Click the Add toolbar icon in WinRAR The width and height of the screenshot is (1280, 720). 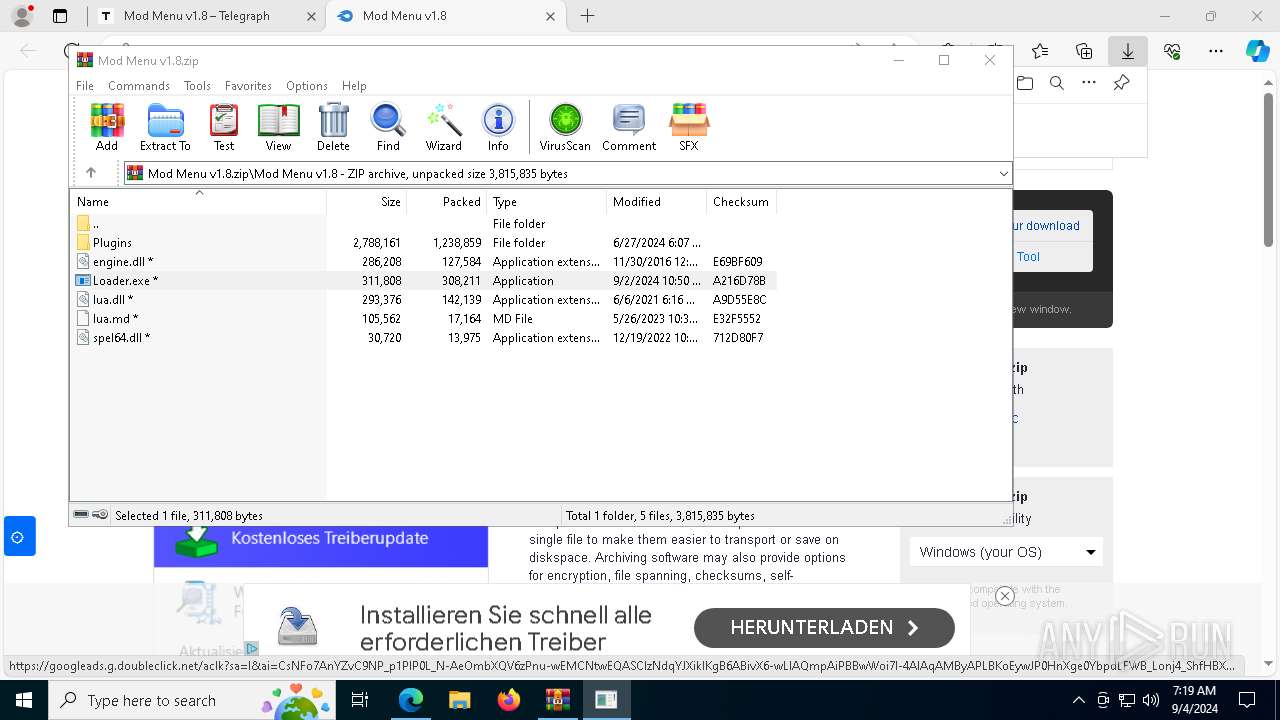tap(107, 127)
